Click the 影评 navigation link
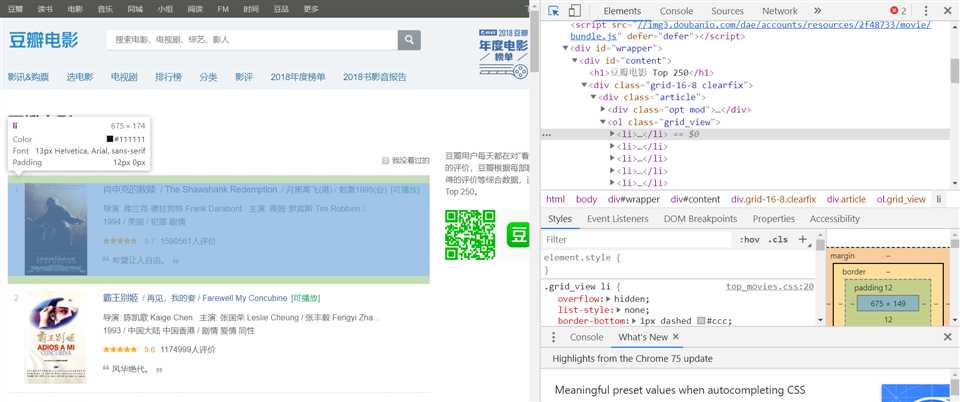Viewport: 960px width, 402px height. (244, 77)
